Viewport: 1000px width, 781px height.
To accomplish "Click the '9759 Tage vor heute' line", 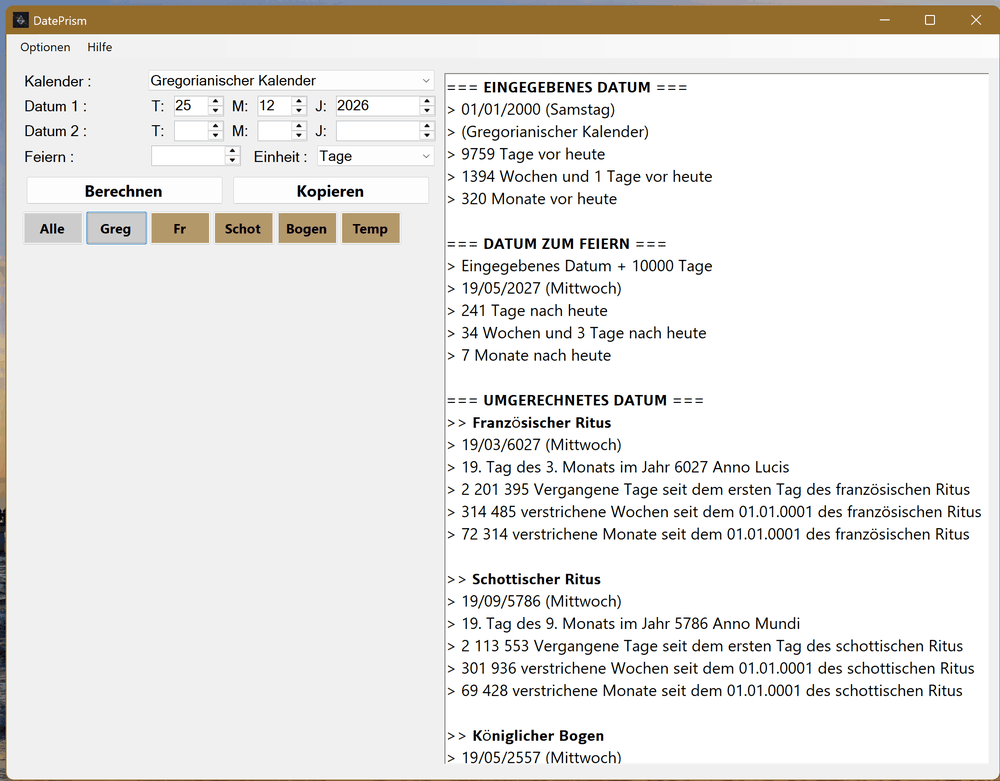I will [533, 154].
